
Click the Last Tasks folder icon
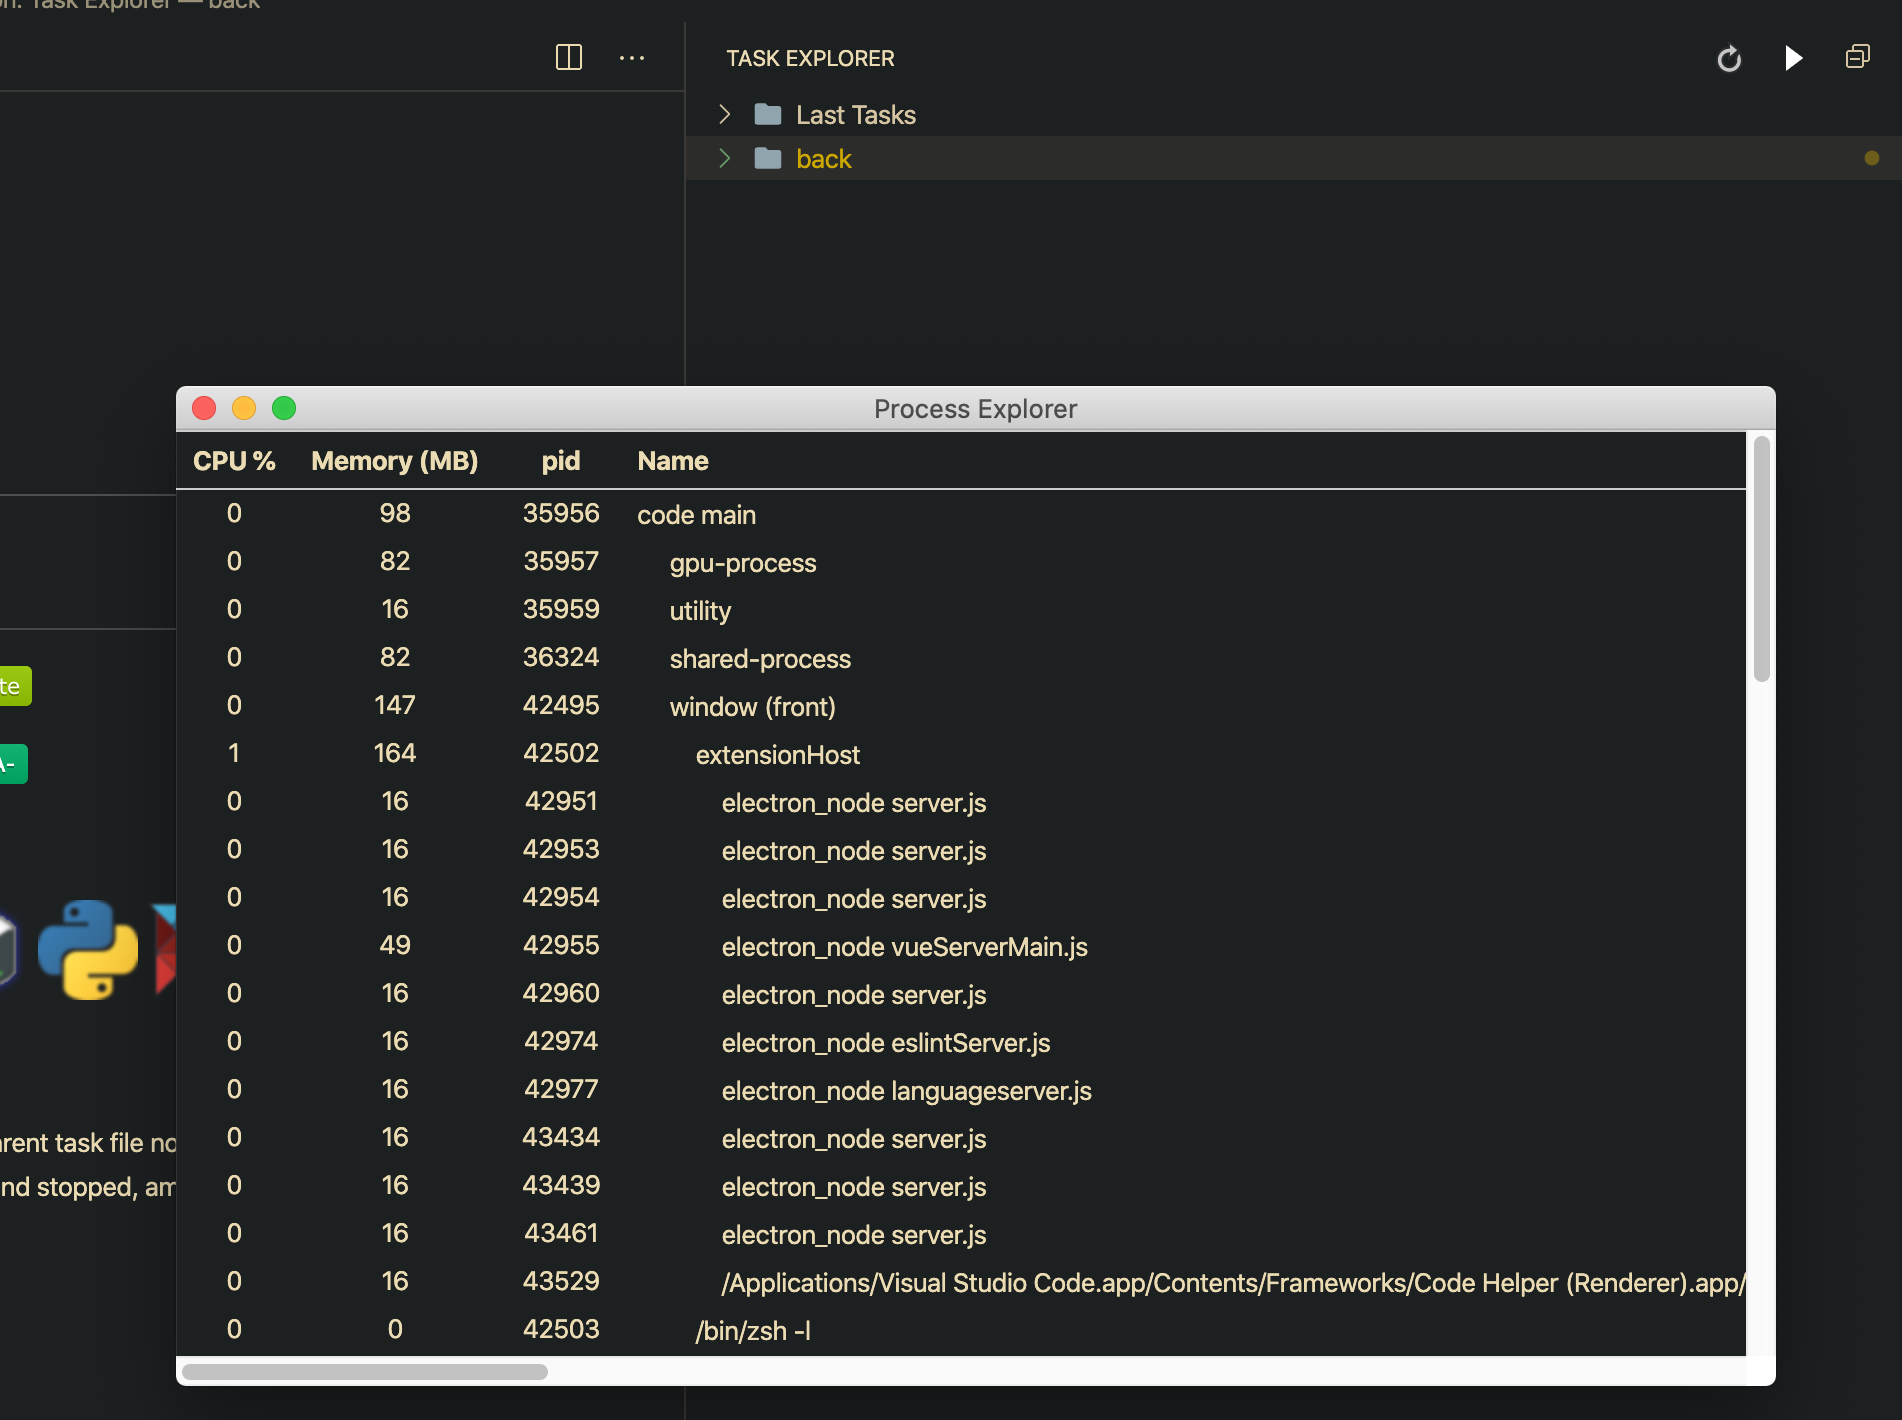(768, 114)
